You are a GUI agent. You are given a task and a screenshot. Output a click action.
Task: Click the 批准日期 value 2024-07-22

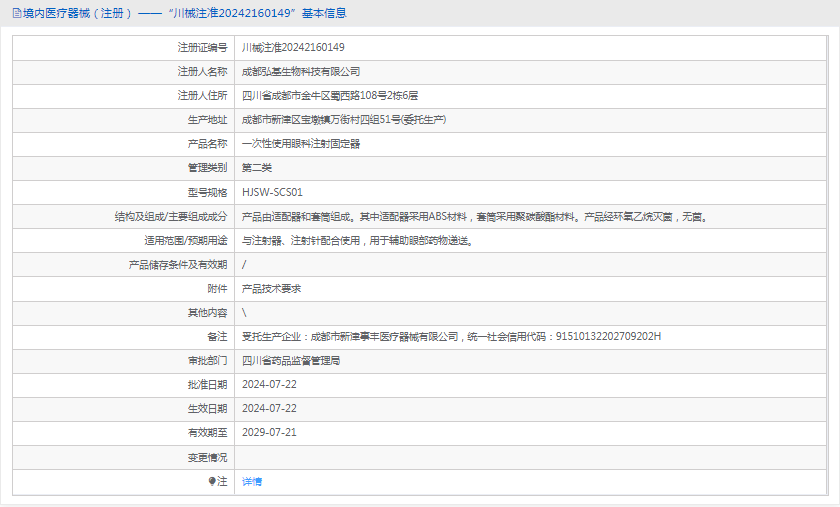click(269, 384)
